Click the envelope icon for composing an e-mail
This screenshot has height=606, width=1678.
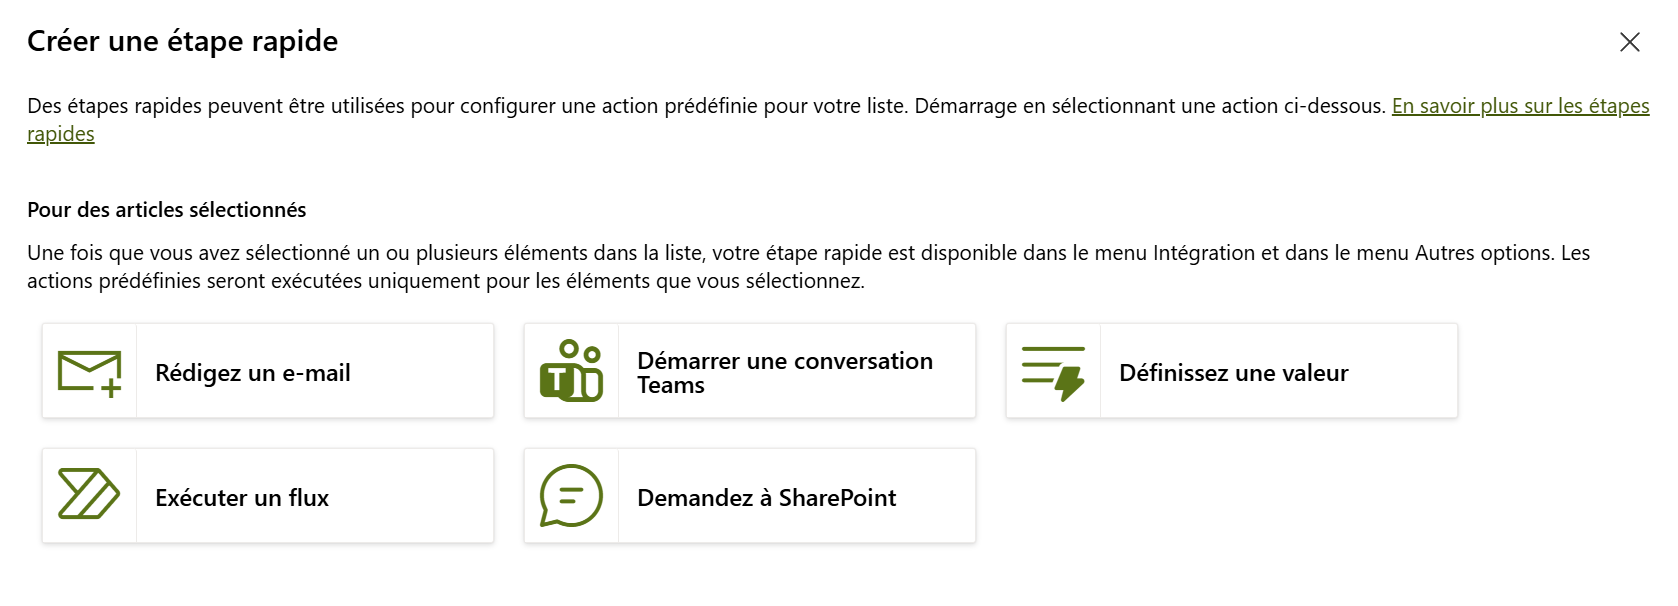point(89,372)
